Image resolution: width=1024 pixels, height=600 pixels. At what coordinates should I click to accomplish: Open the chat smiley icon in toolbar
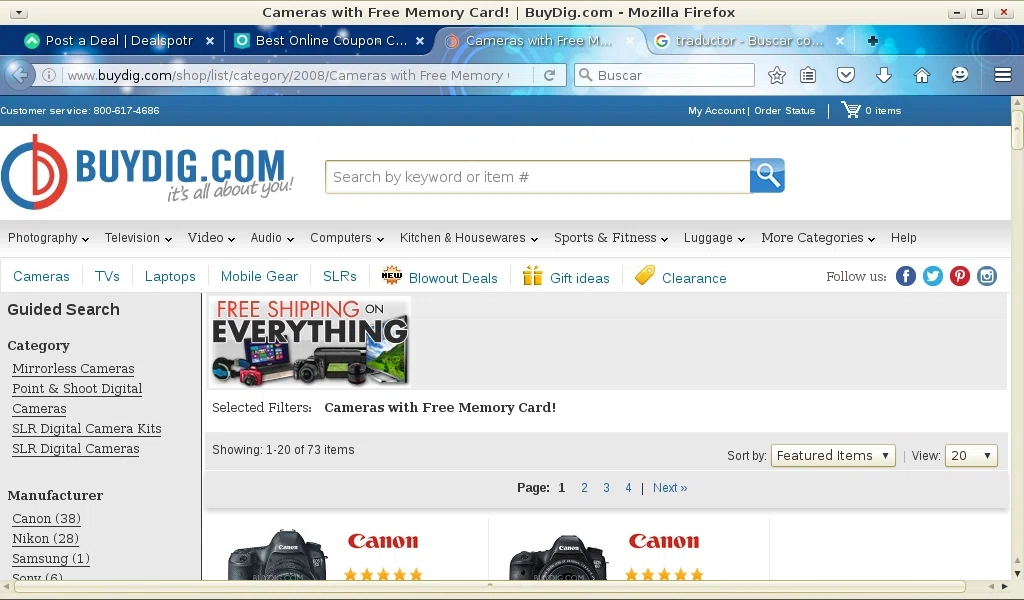tap(959, 75)
